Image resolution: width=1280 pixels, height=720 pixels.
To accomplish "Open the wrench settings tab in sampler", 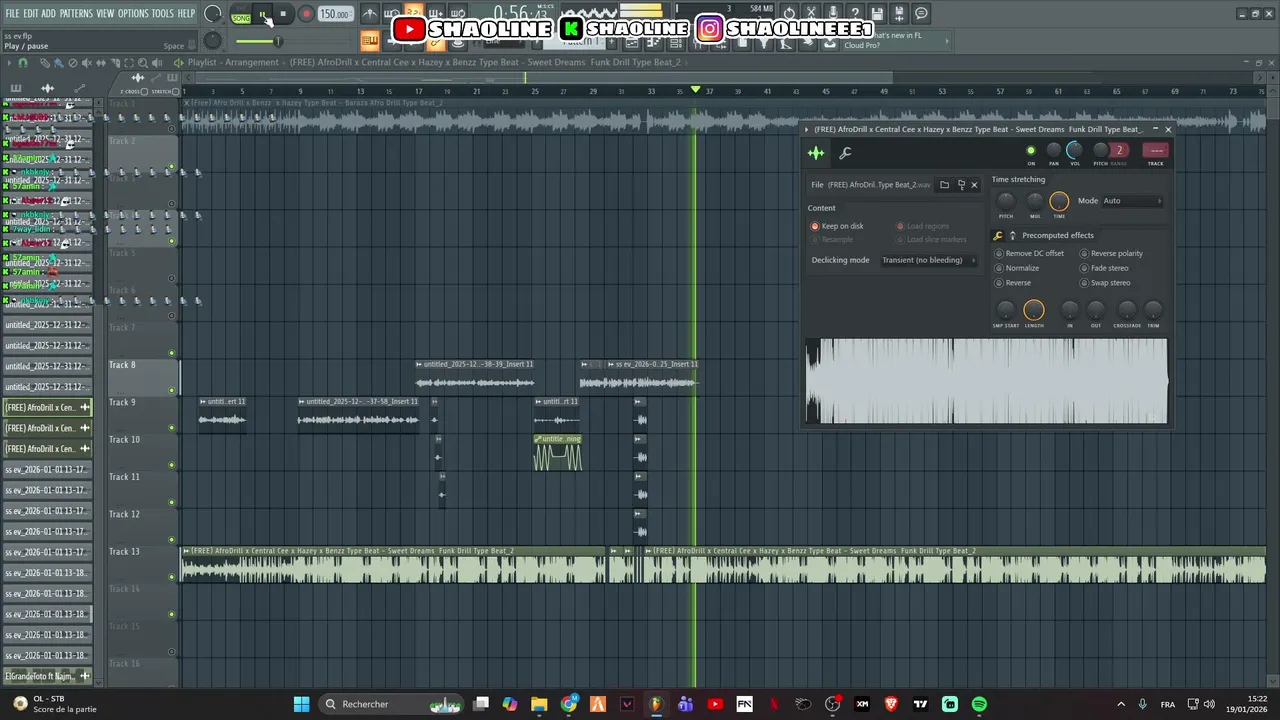I will pyautogui.click(x=845, y=153).
